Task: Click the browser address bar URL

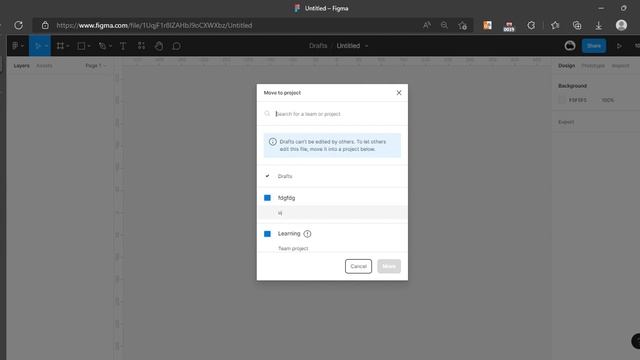Action: click(154, 25)
